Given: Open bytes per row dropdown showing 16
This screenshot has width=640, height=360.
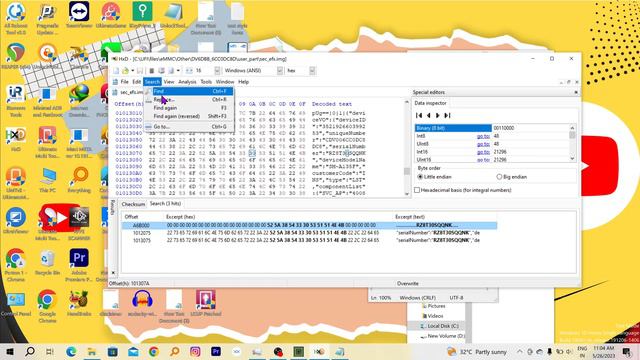Looking at the screenshot, I should click(x=217, y=71).
